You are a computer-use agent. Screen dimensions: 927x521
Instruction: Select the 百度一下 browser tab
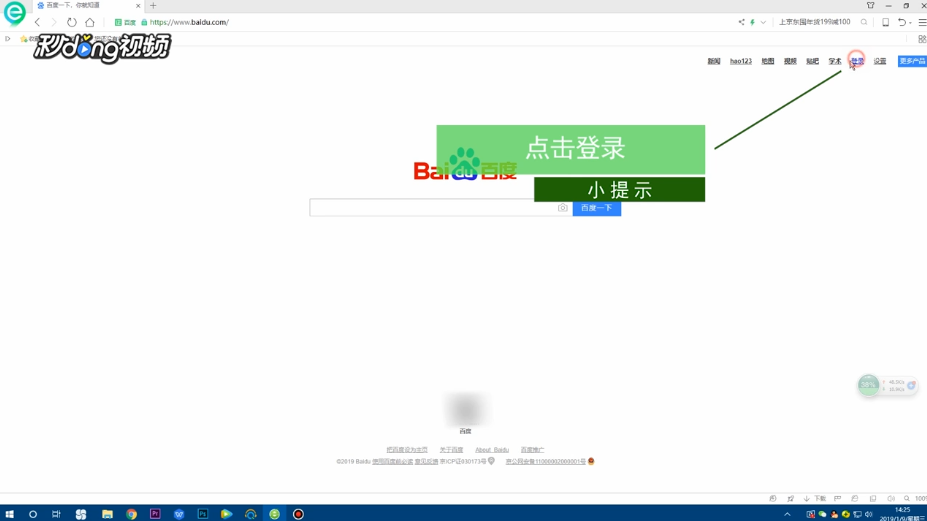(86, 5)
